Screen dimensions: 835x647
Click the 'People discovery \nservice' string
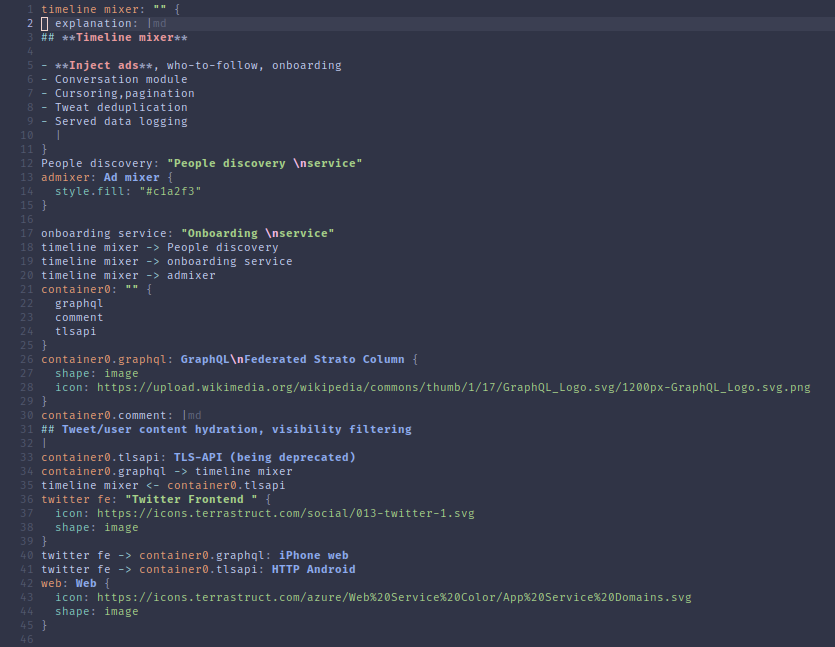click(265, 163)
